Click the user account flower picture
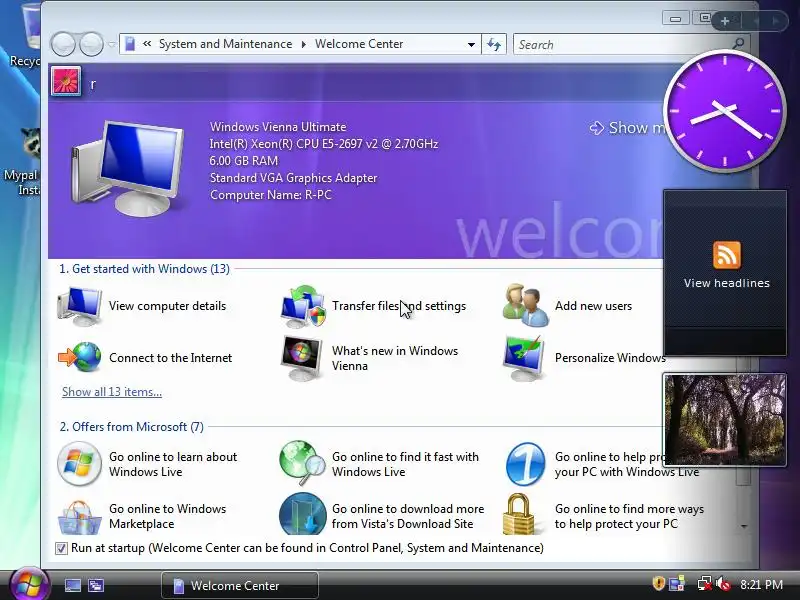This screenshot has width=800, height=600. click(x=66, y=81)
